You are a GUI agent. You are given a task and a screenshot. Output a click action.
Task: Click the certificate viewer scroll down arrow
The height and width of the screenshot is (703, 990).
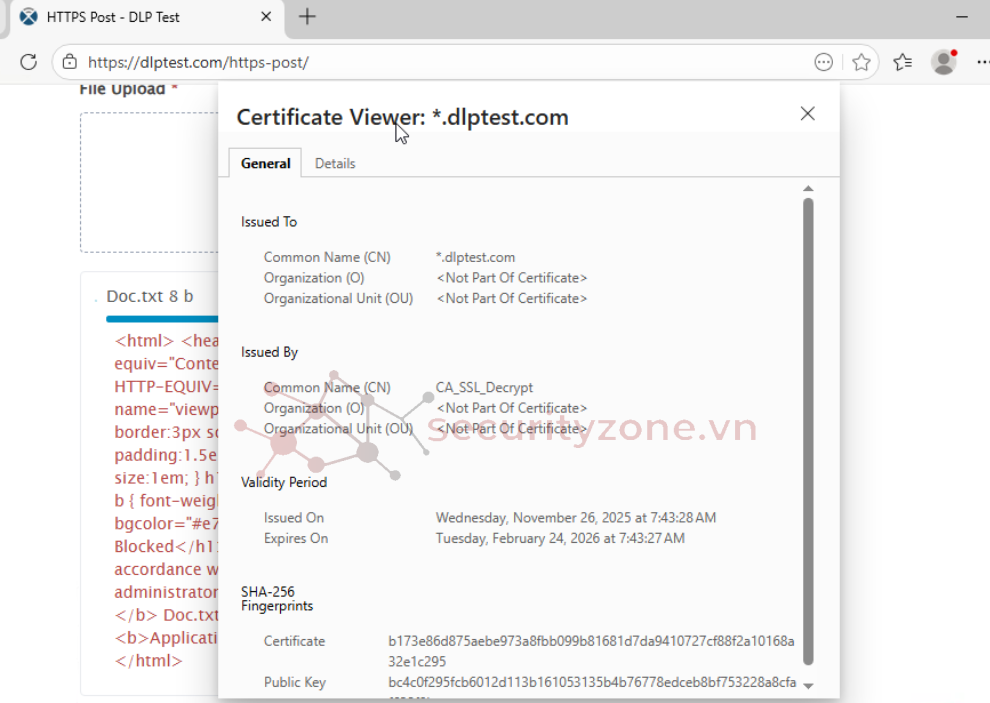click(x=808, y=686)
